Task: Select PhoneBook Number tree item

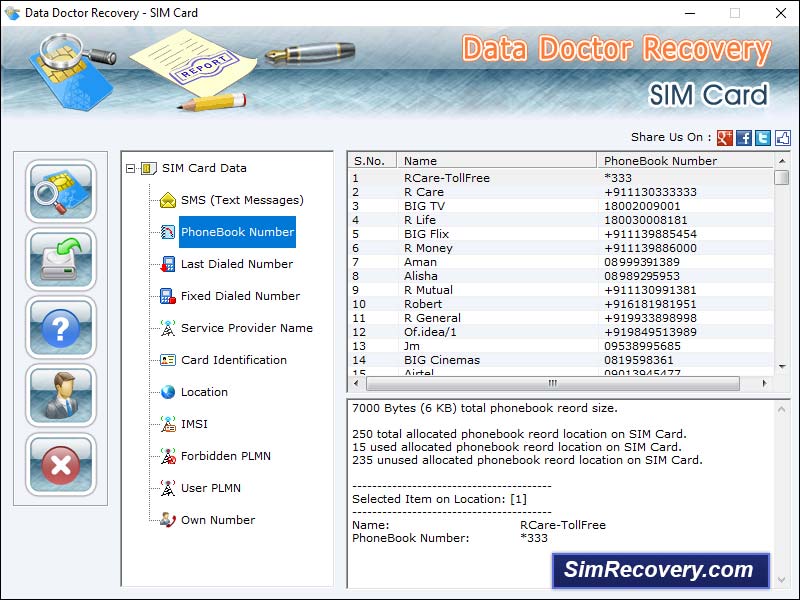Action: (x=237, y=232)
